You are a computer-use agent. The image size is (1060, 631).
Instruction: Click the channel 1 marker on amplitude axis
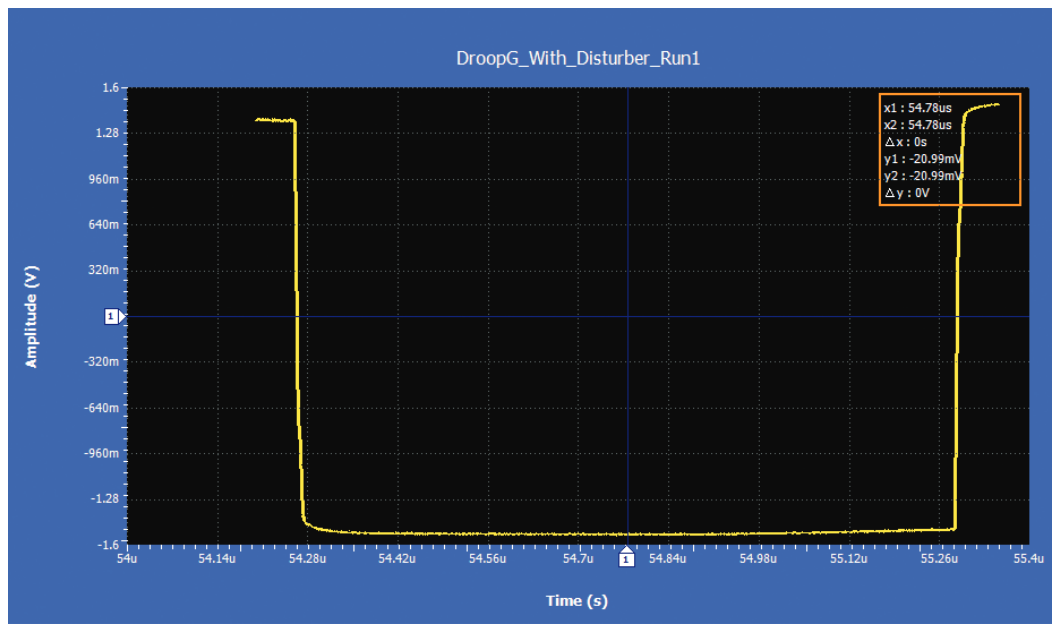(x=112, y=317)
